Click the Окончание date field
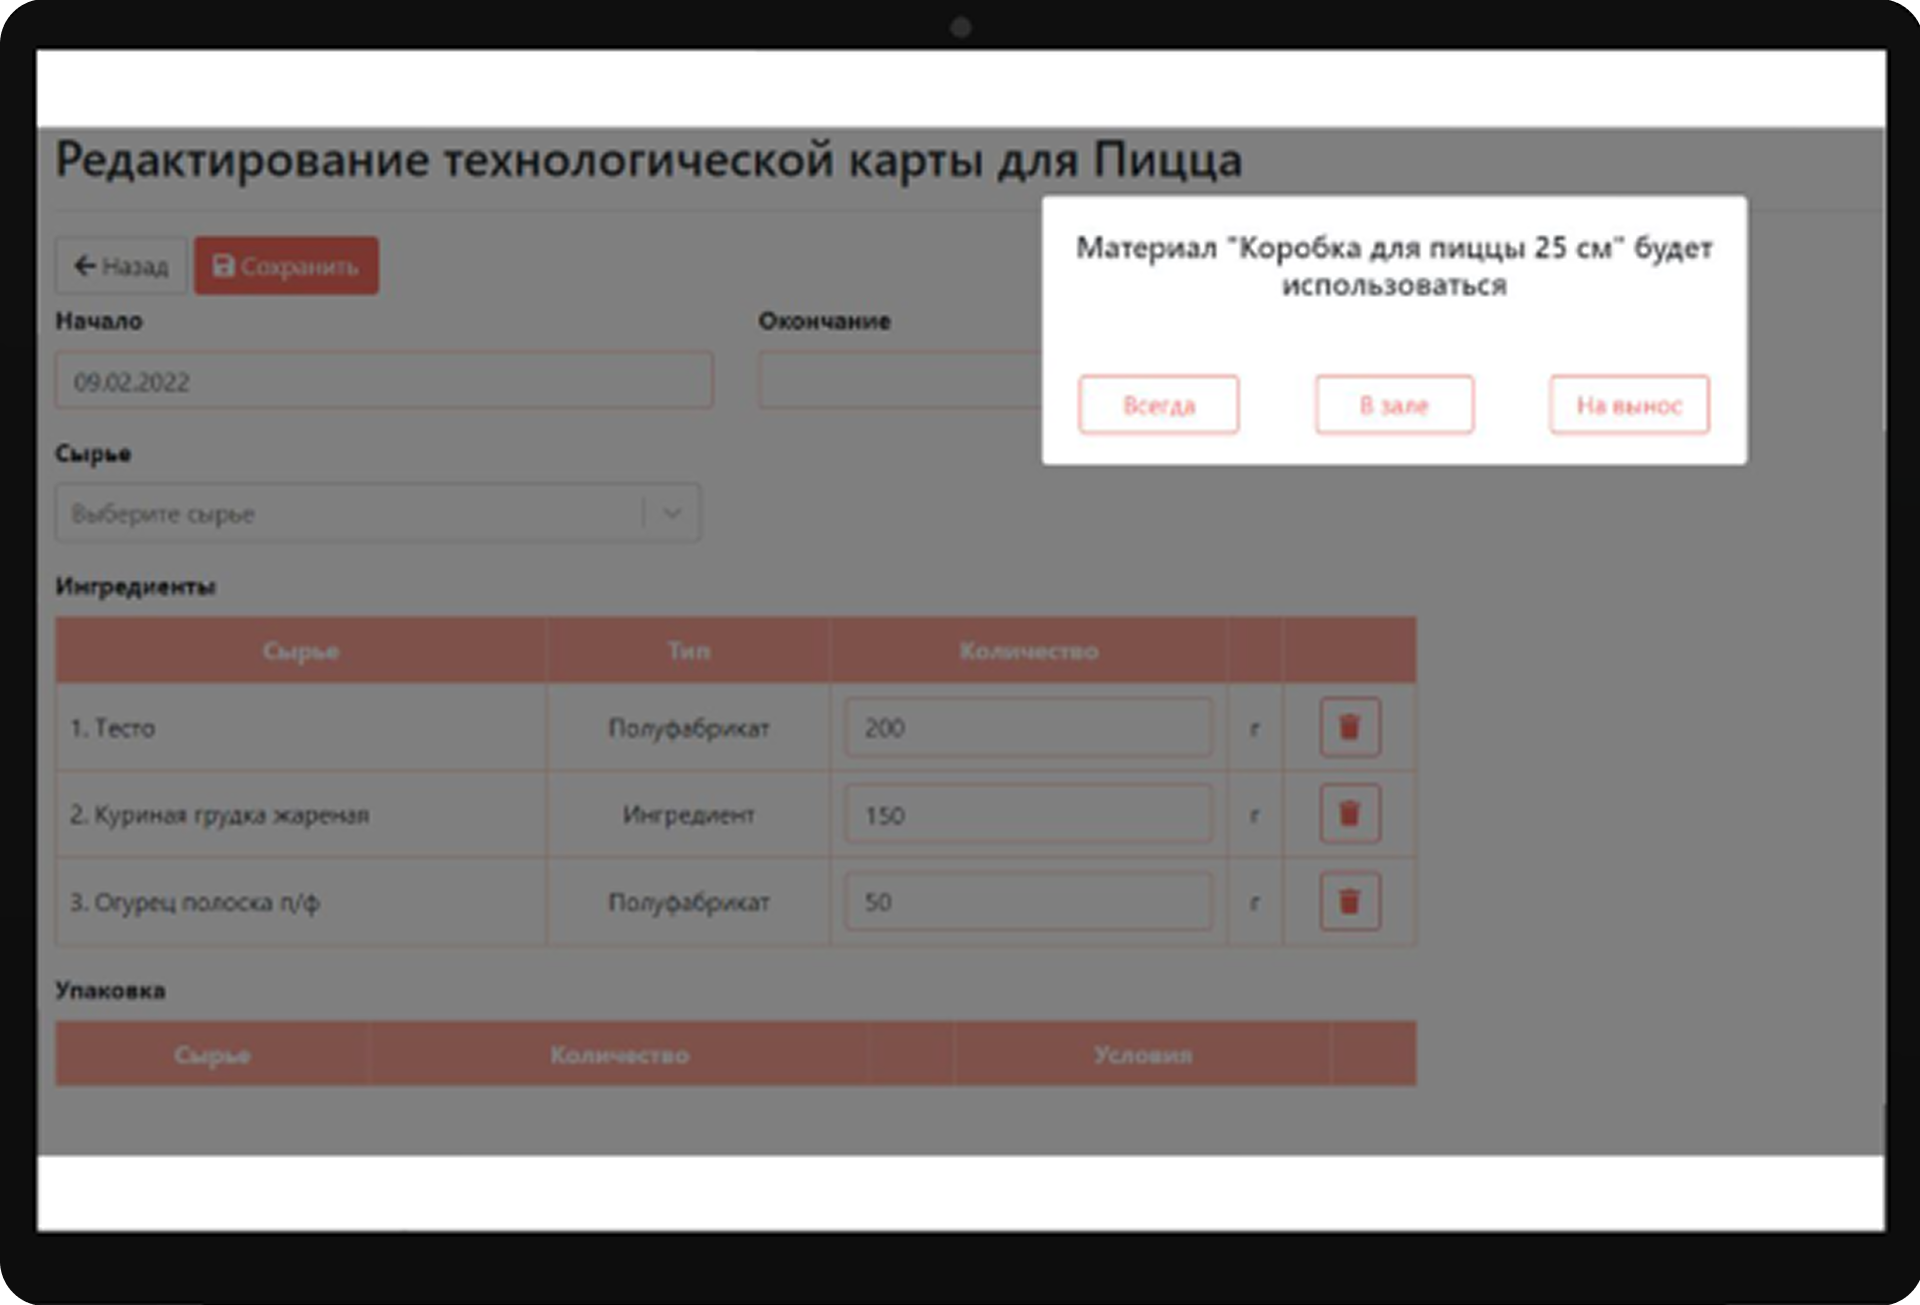 coord(900,381)
